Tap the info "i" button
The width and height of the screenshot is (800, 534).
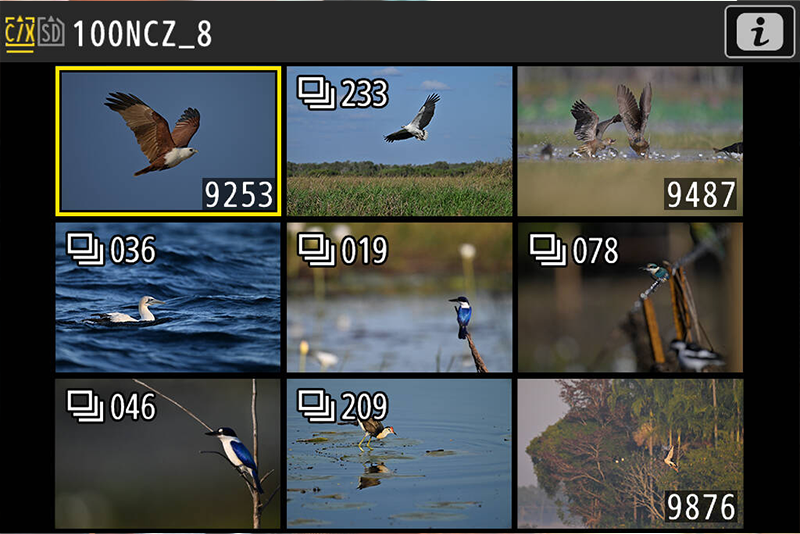(x=759, y=32)
